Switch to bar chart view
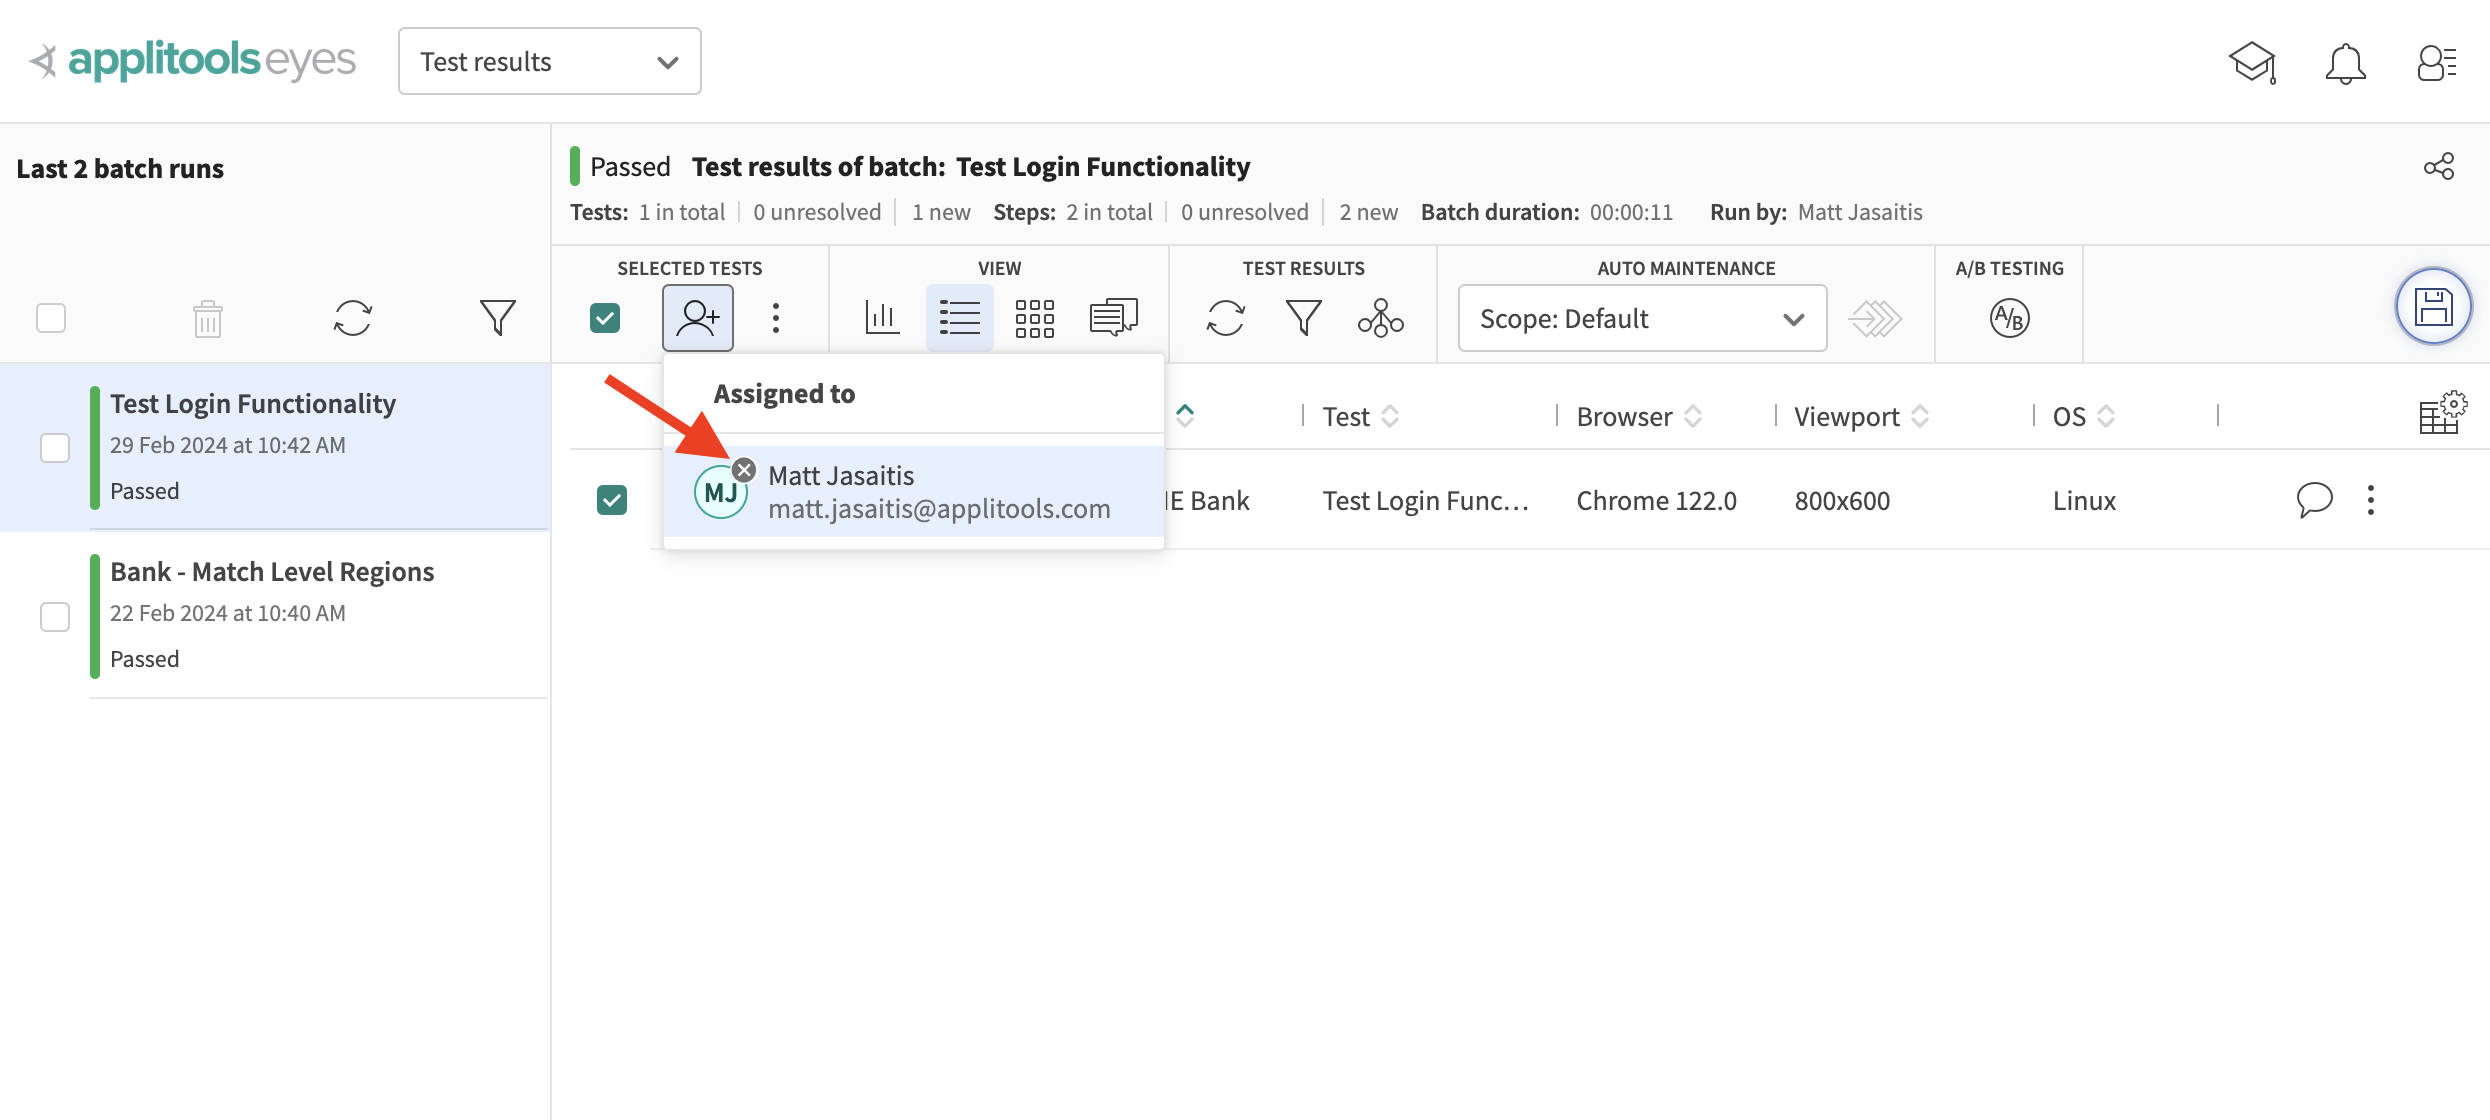Viewport: 2490px width, 1120px height. (x=882, y=318)
